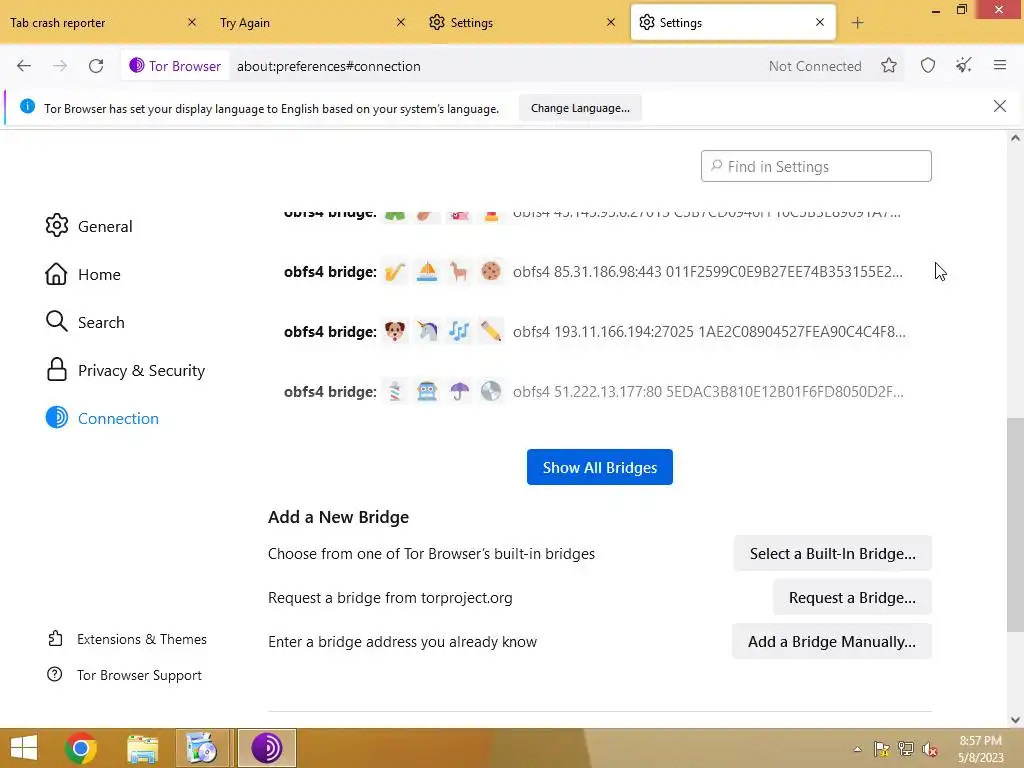1024x768 pixels.
Task: Click the Tor Browser identity icon
Action: 175,66
